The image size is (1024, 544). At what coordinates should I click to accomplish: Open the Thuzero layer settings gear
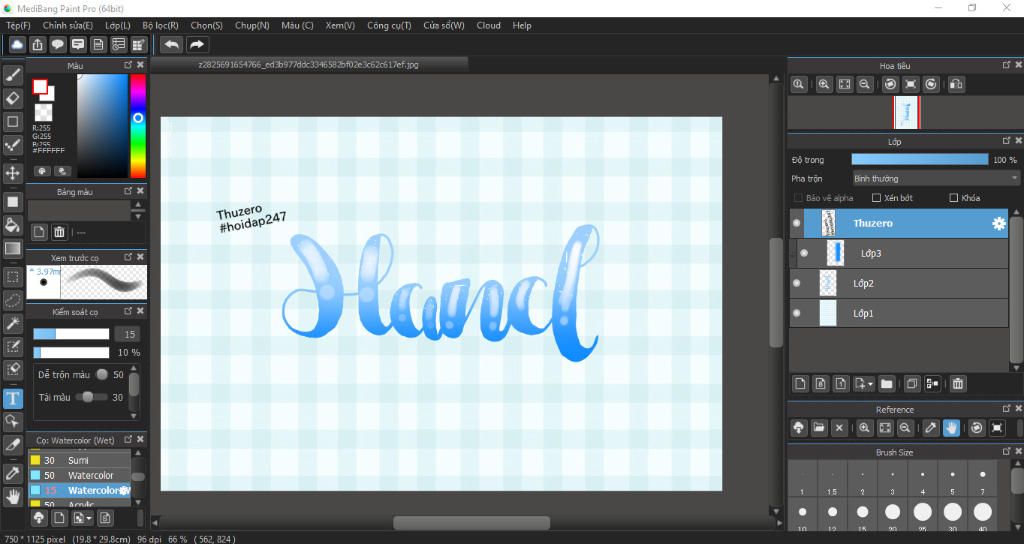(x=999, y=223)
